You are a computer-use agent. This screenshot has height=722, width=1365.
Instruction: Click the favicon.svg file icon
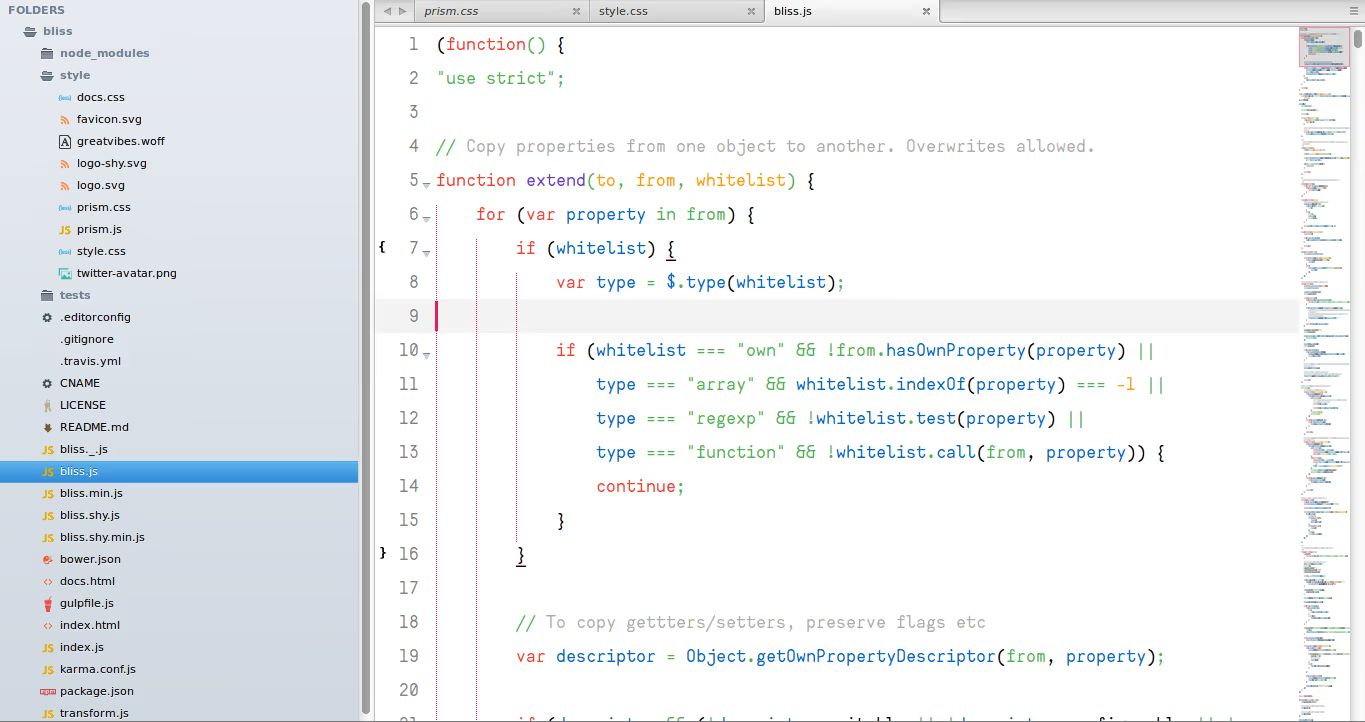click(x=65, y=119)
